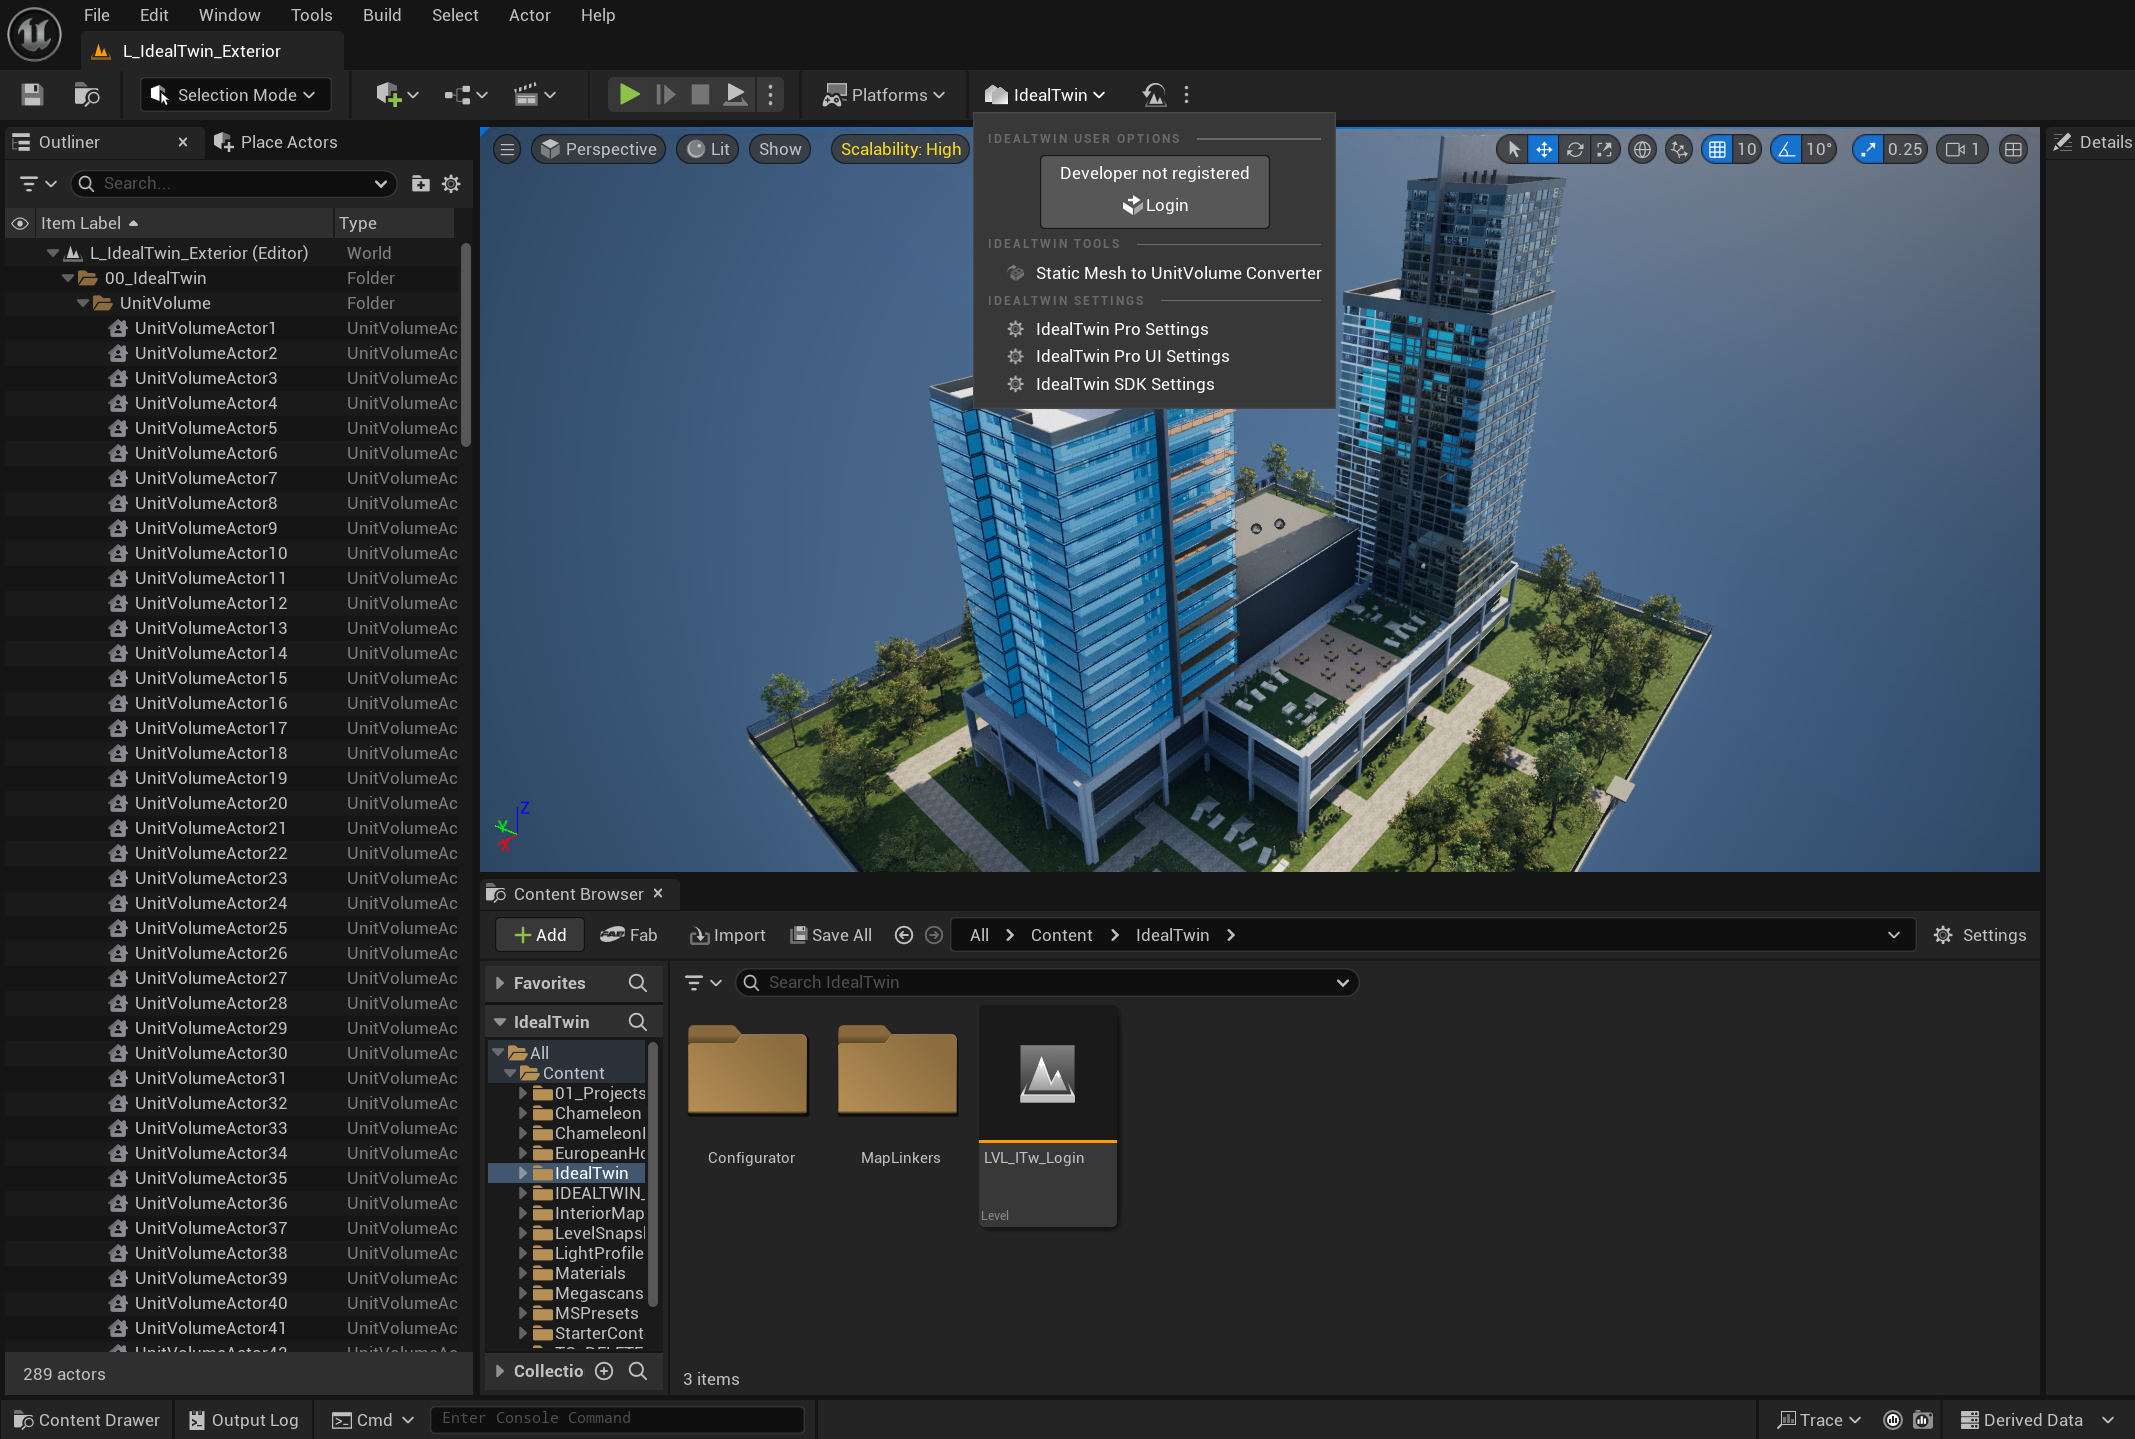Screen dimensions: 2135x1439
Task: Save the current level with the floppy icon
Action: [32, 95]
